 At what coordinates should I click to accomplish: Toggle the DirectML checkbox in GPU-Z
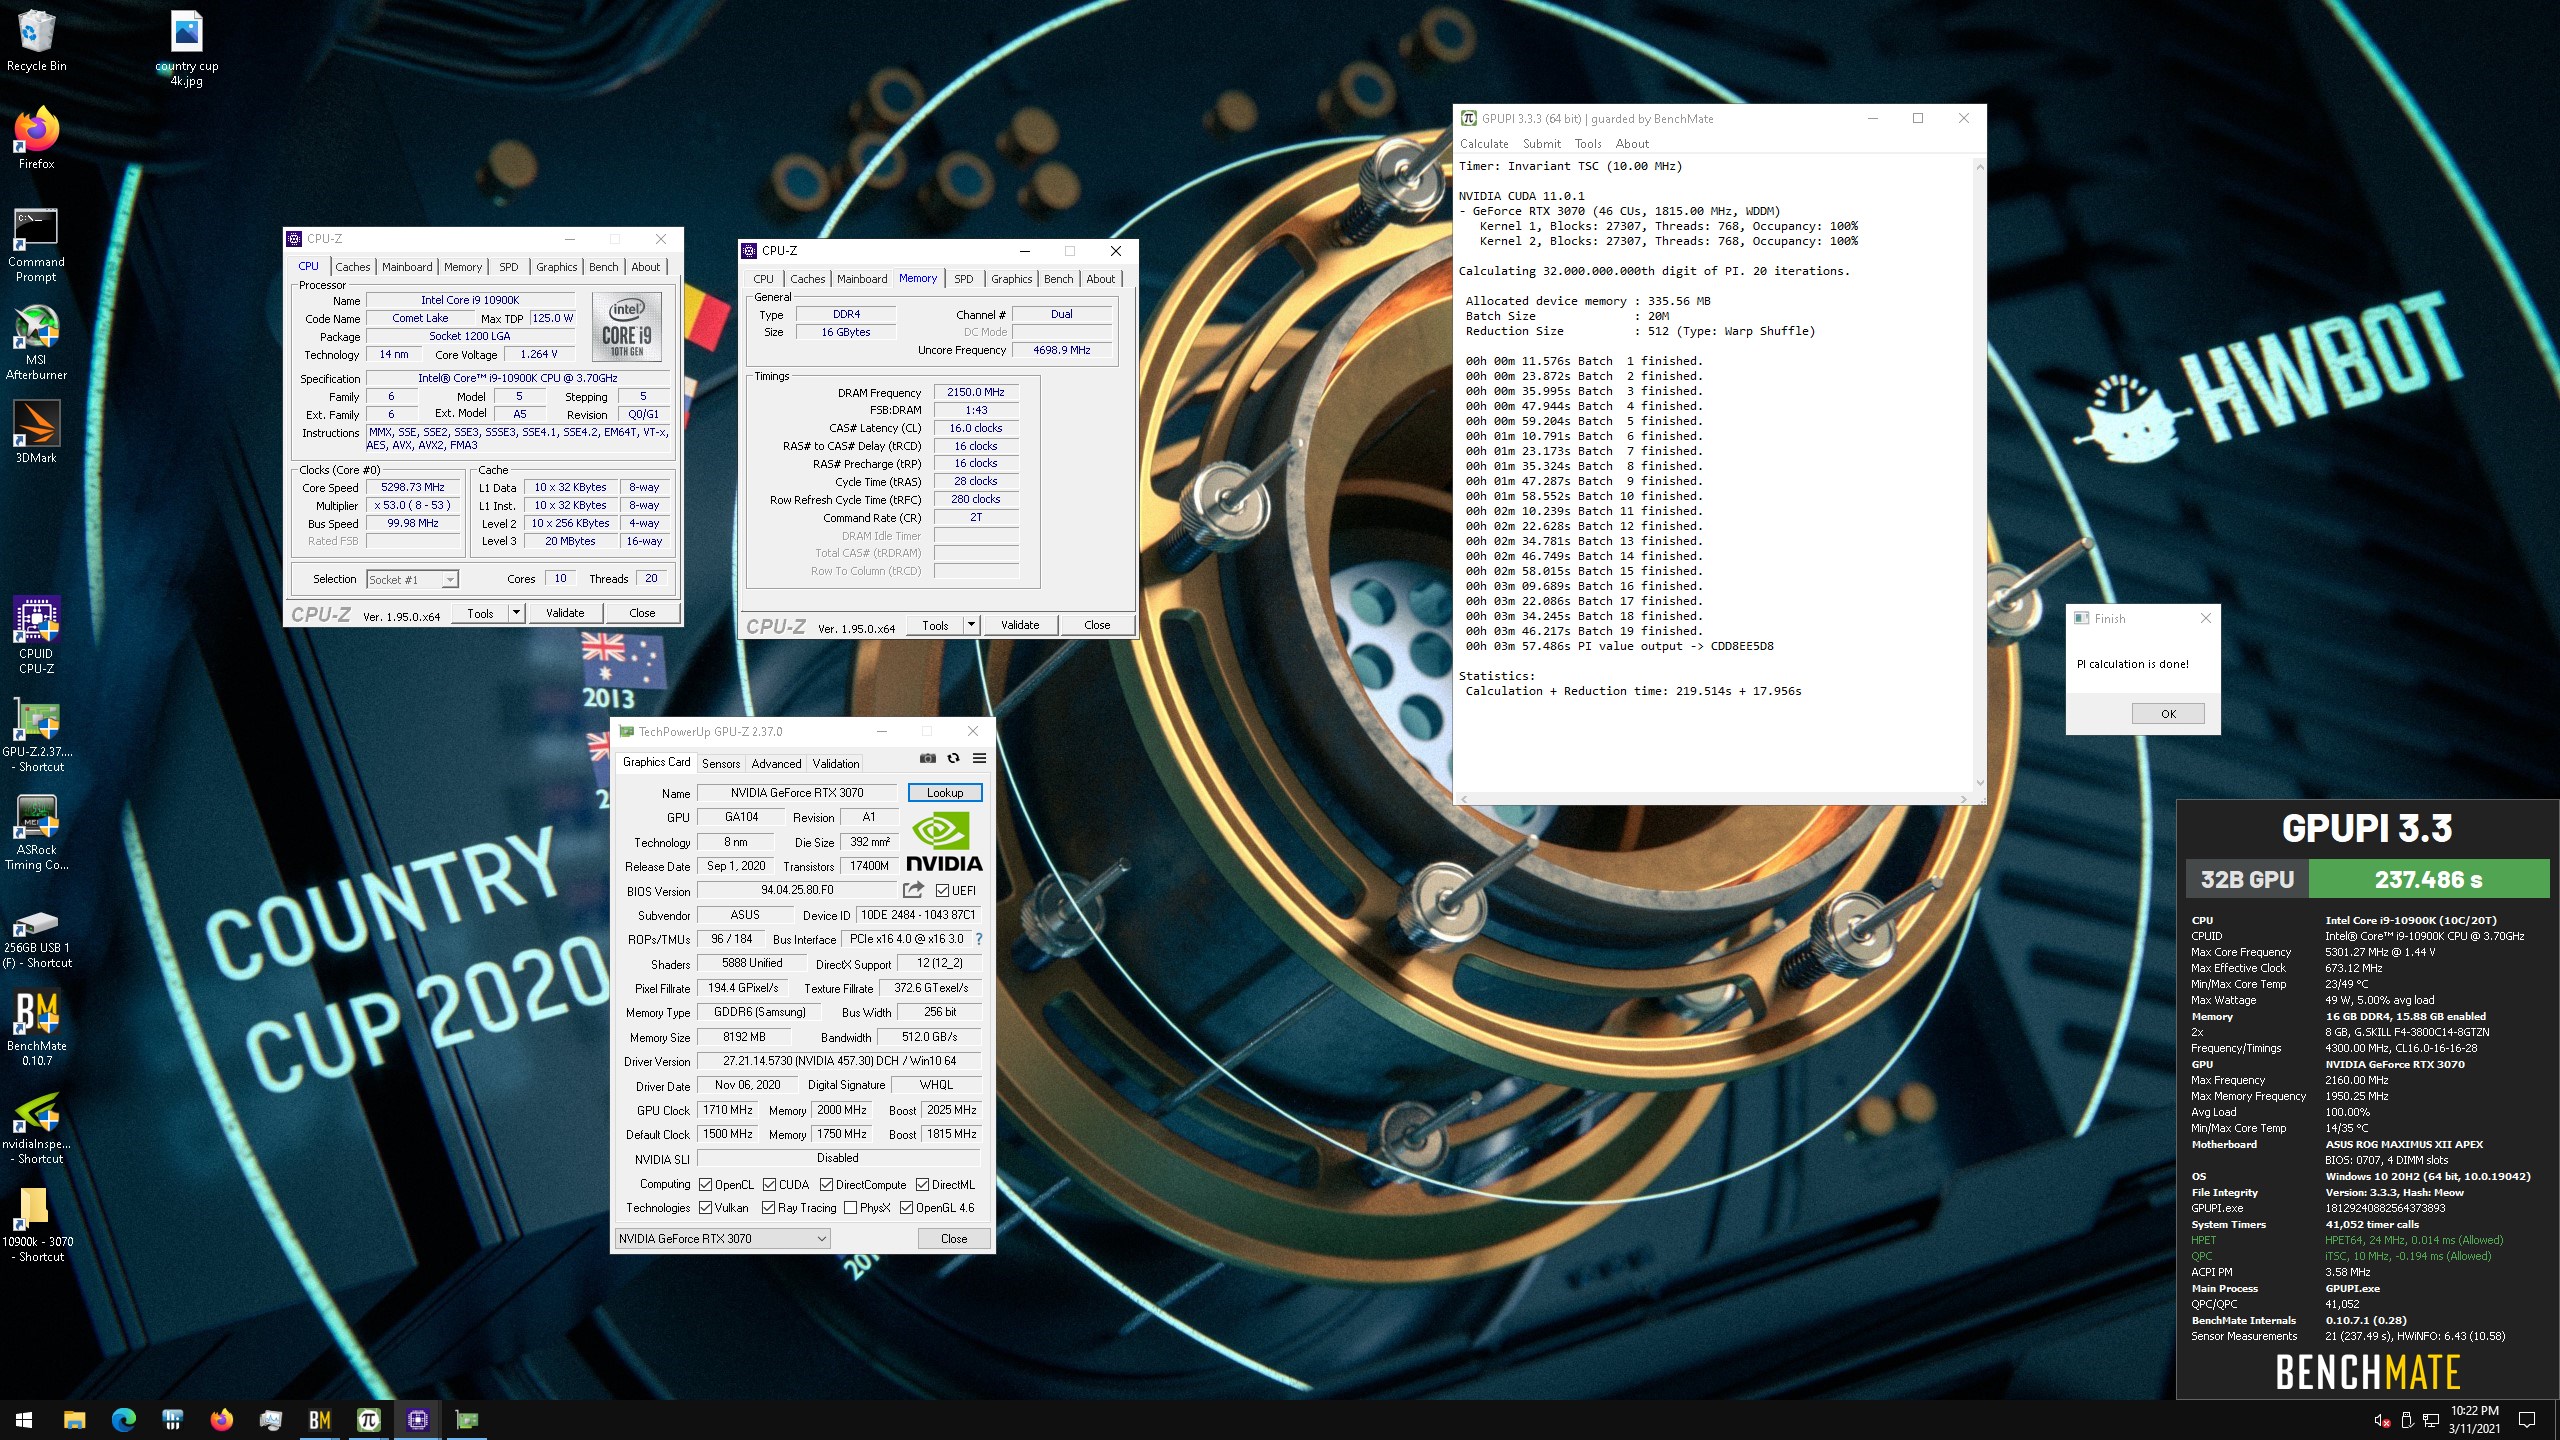coord(922,1184)
